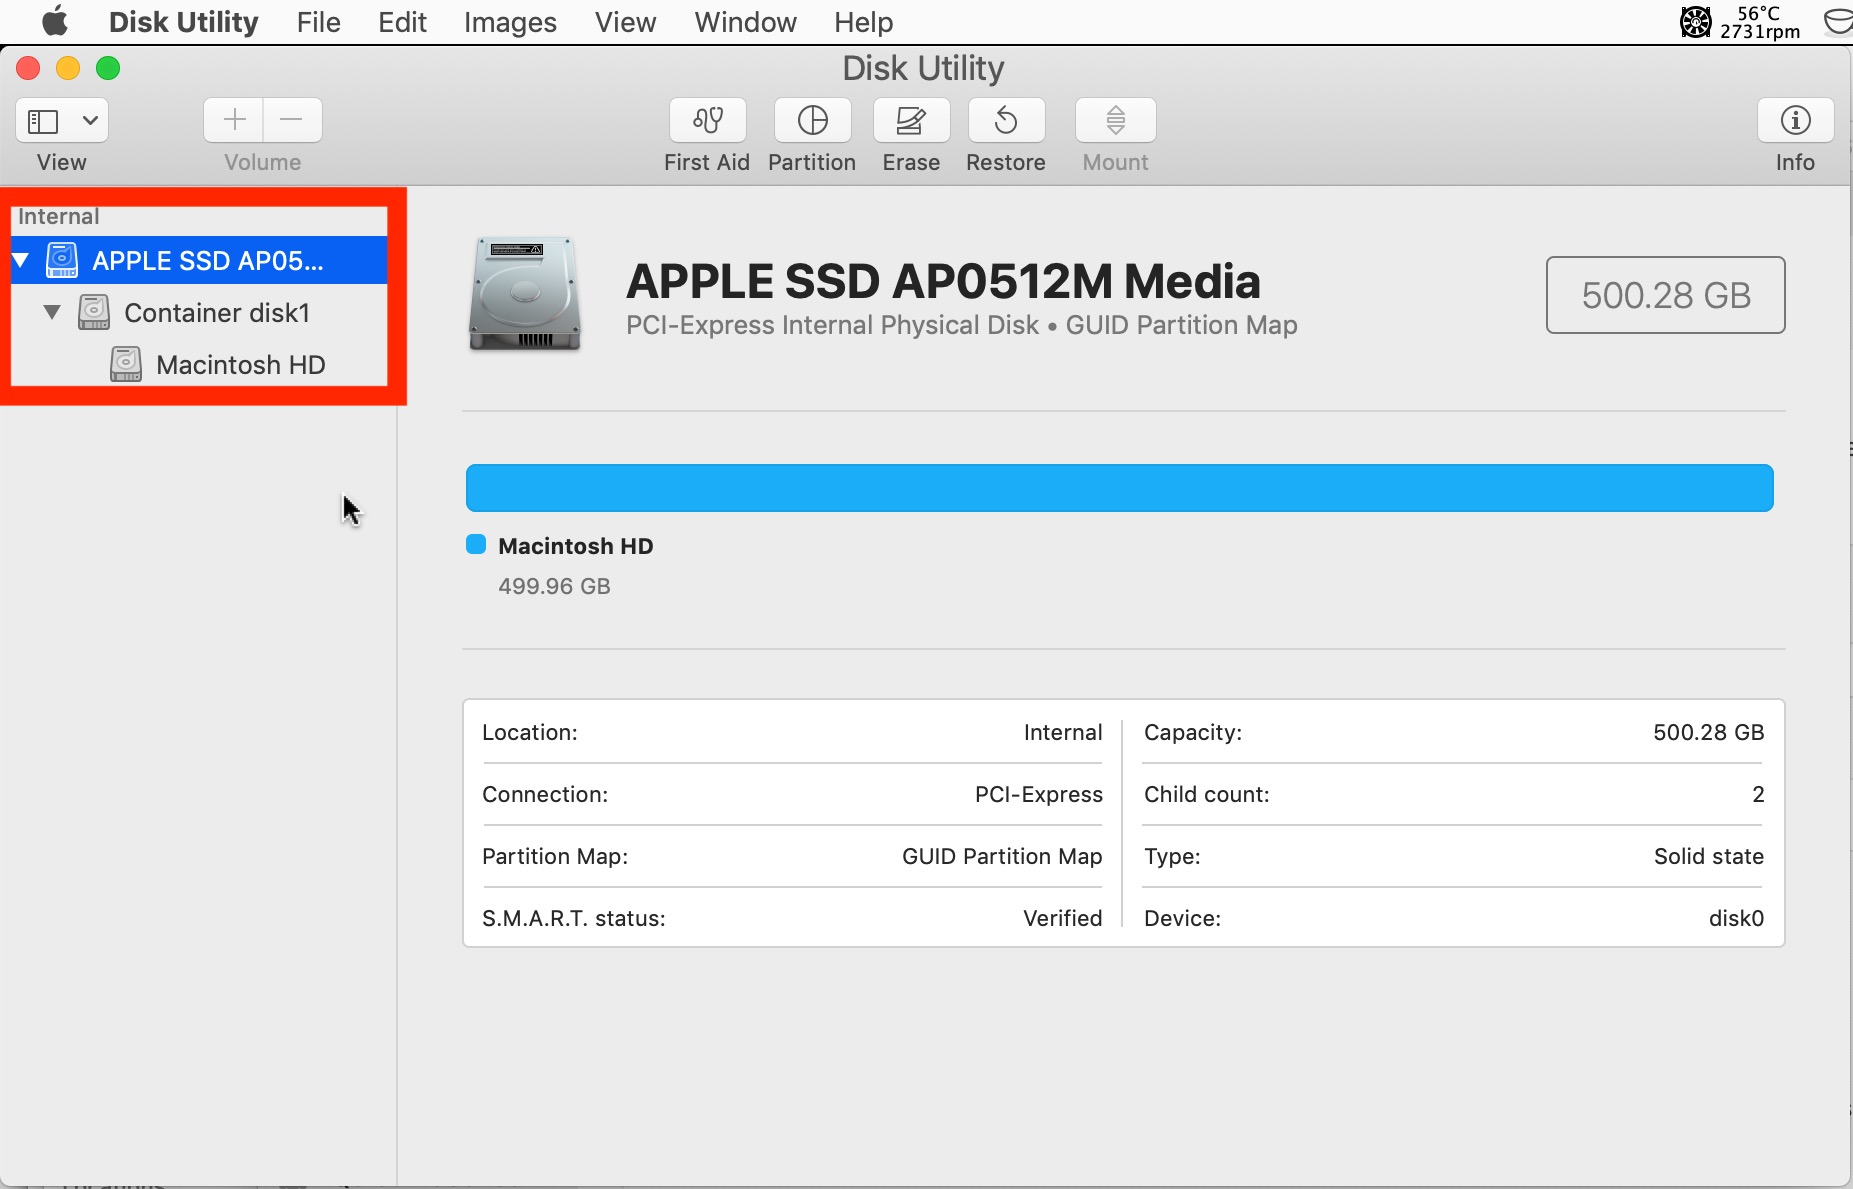Click the Apple menu logo
1853x1189 pixels.
tap(55, 21)
